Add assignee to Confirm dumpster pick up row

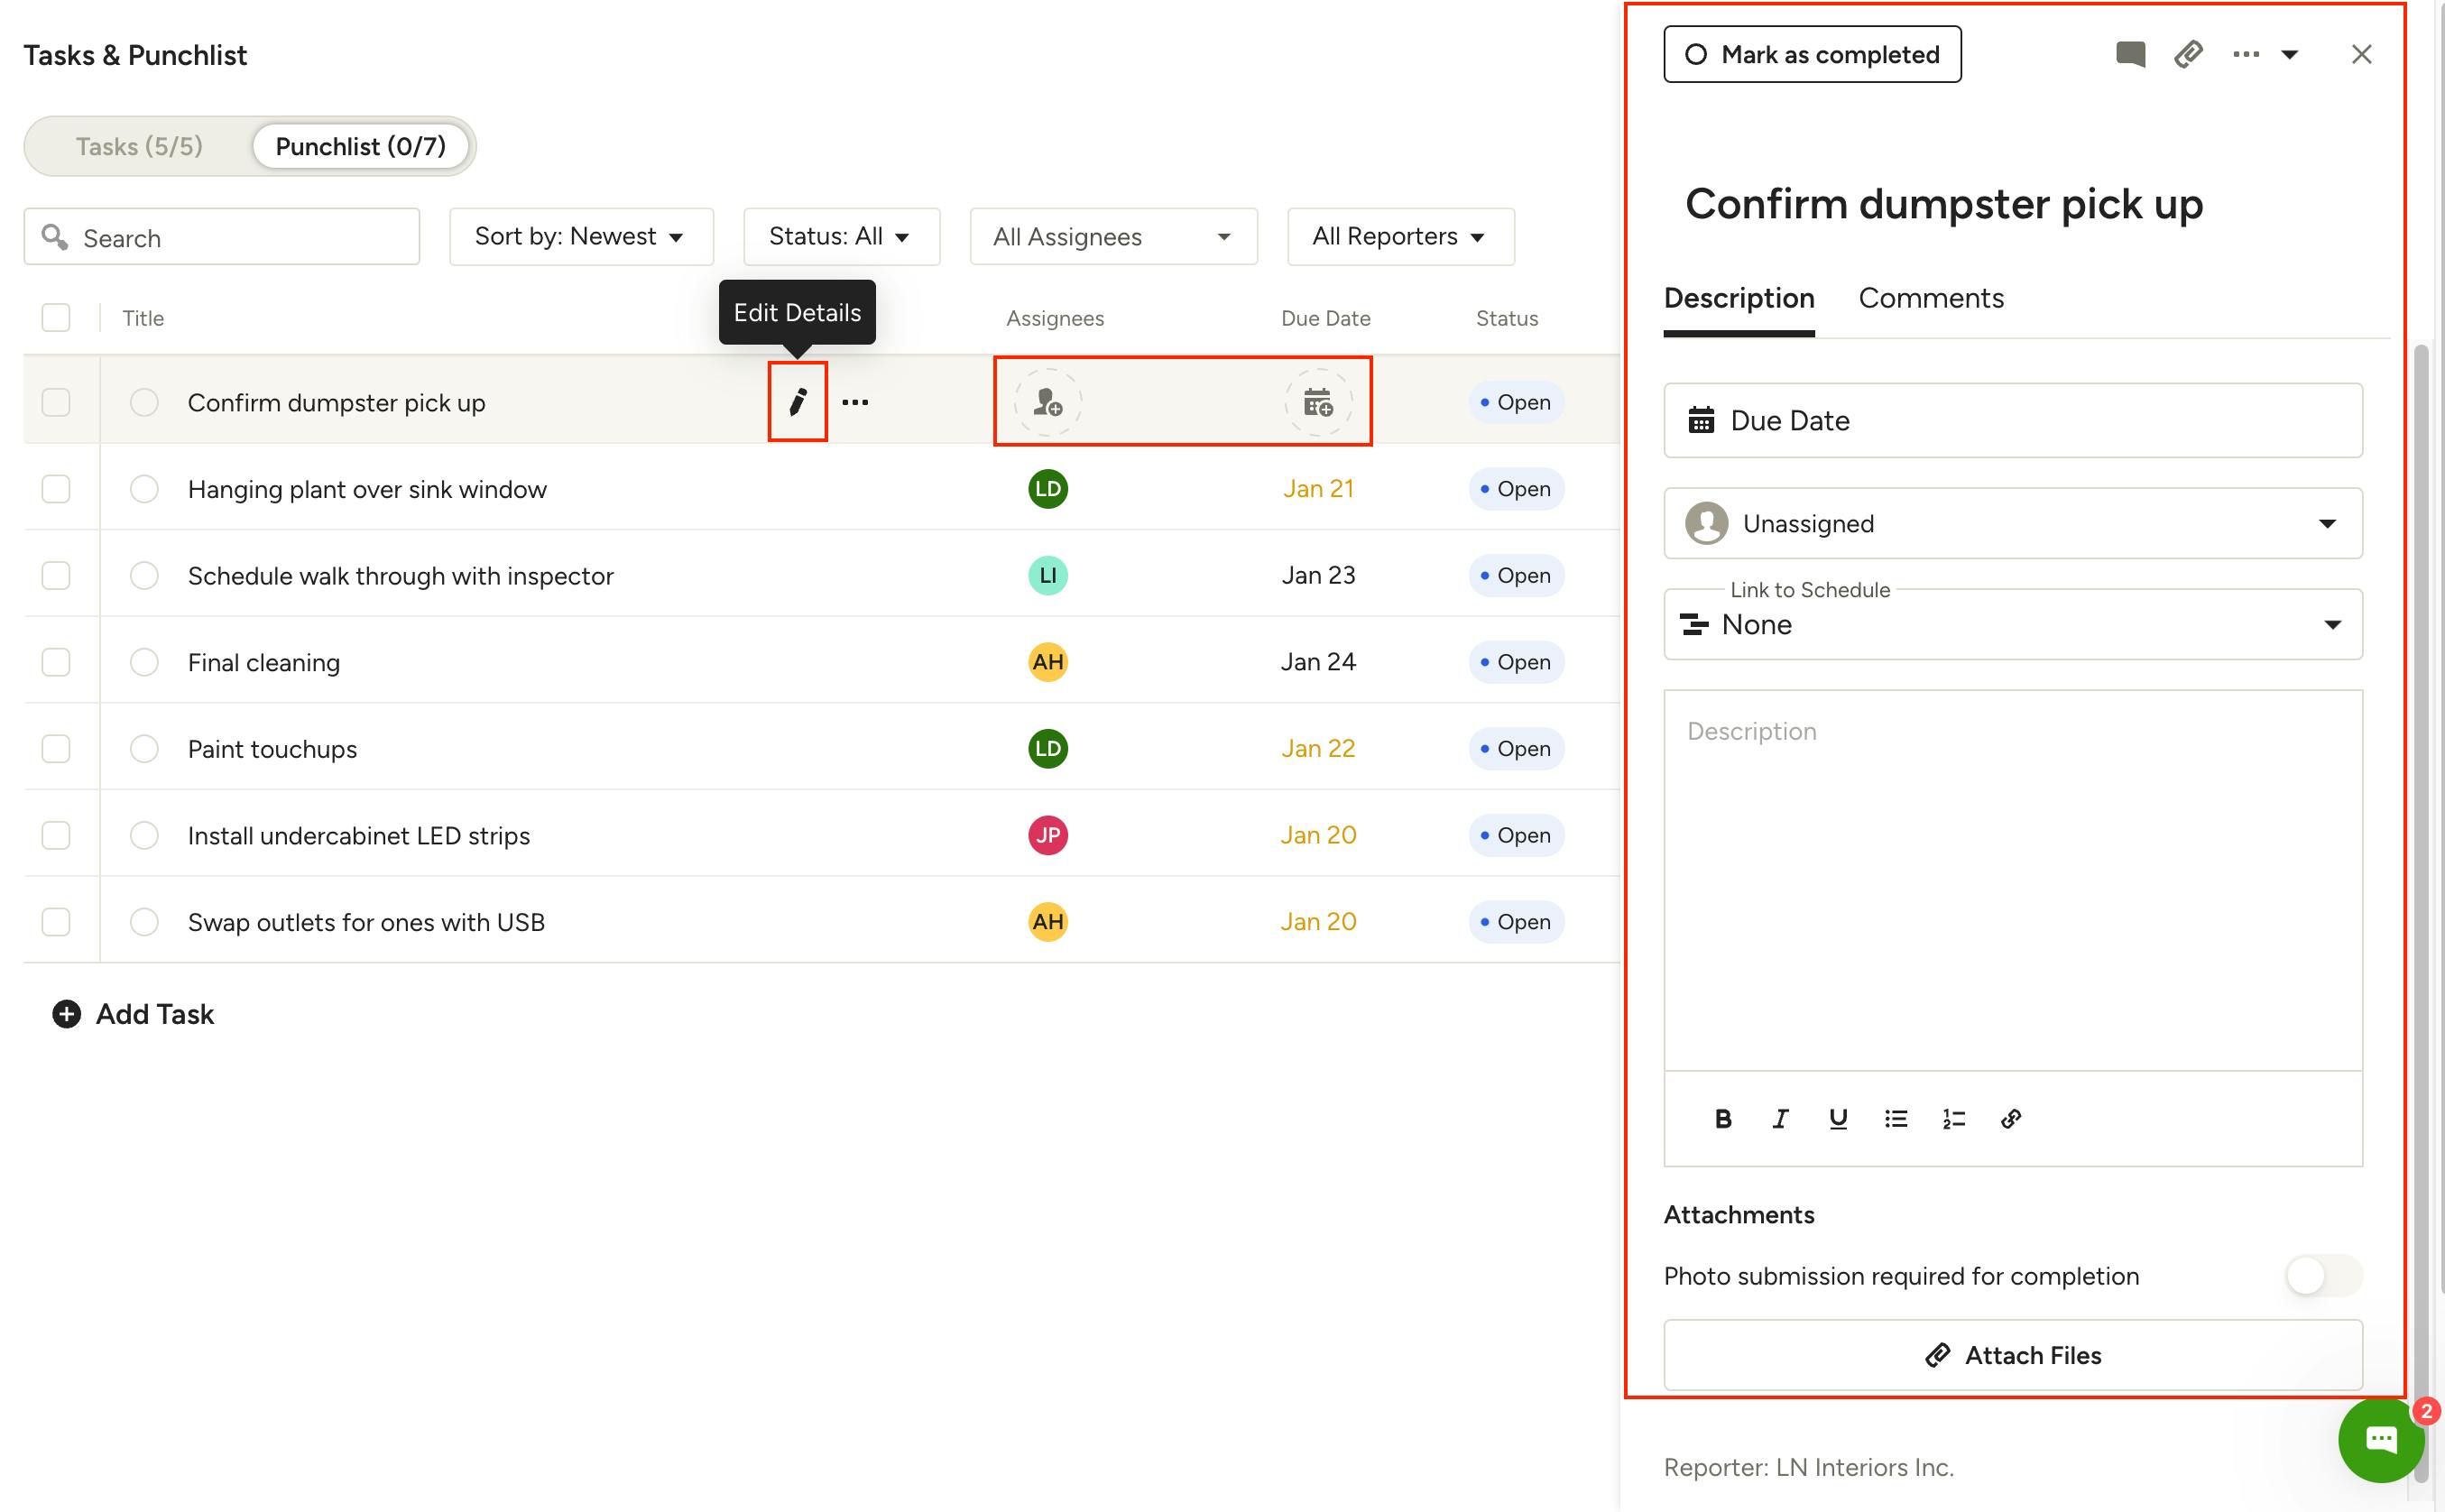click(1047, 402)
